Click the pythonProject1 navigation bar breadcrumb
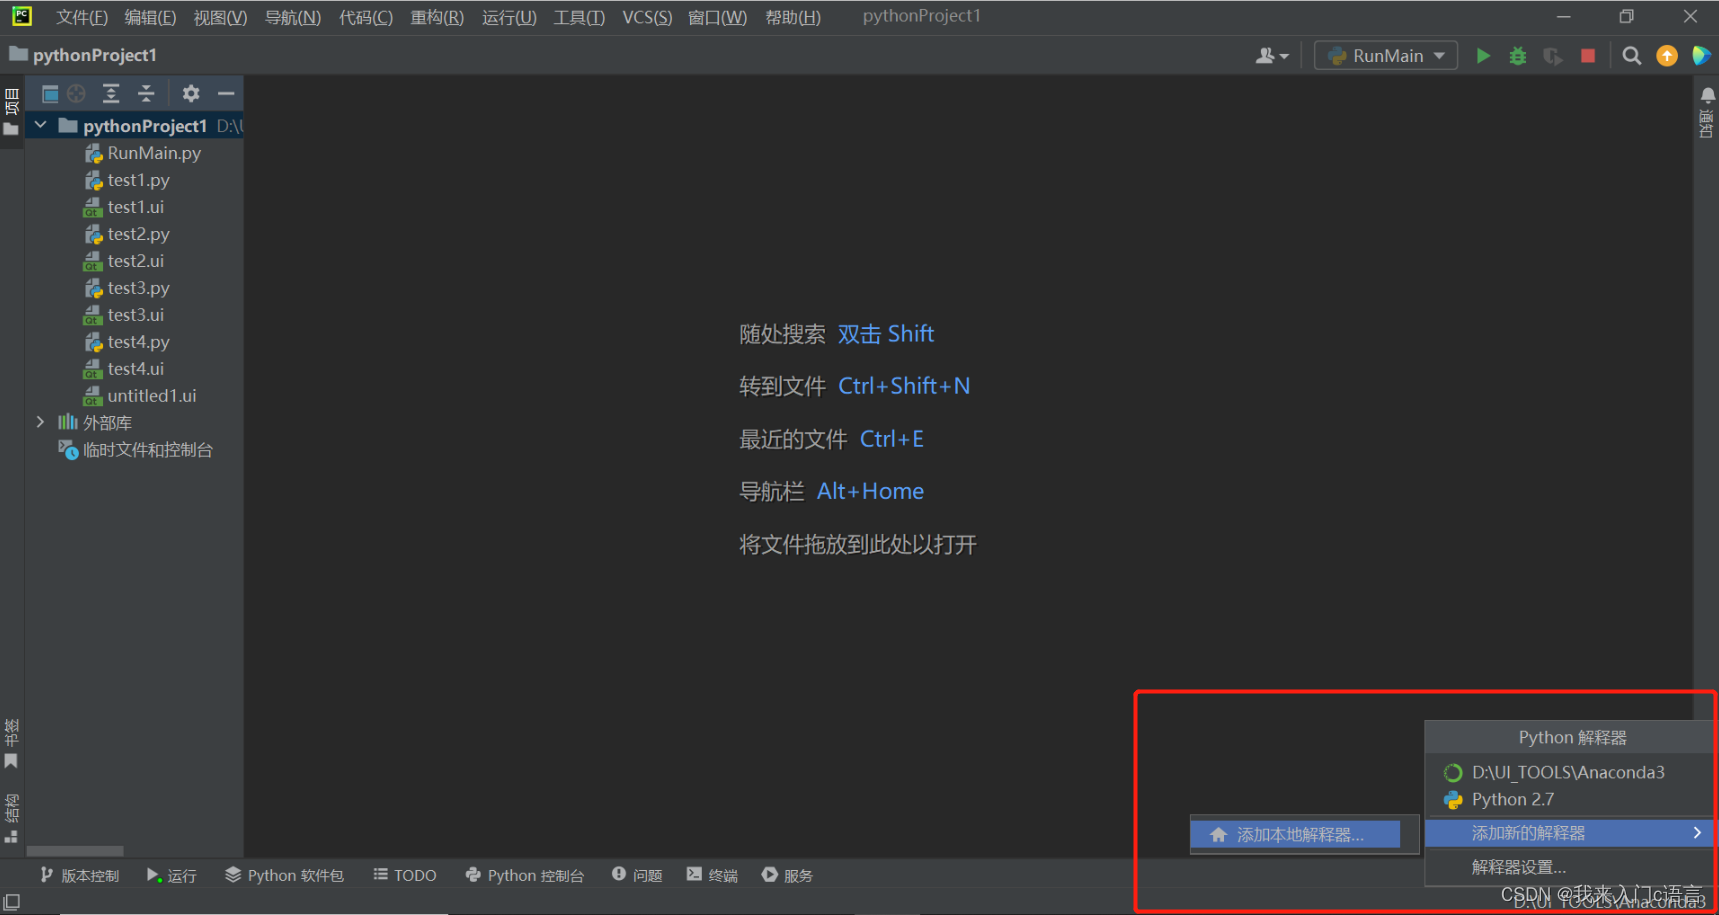This screenshot has width=1719, height=915. coord(83,55)
